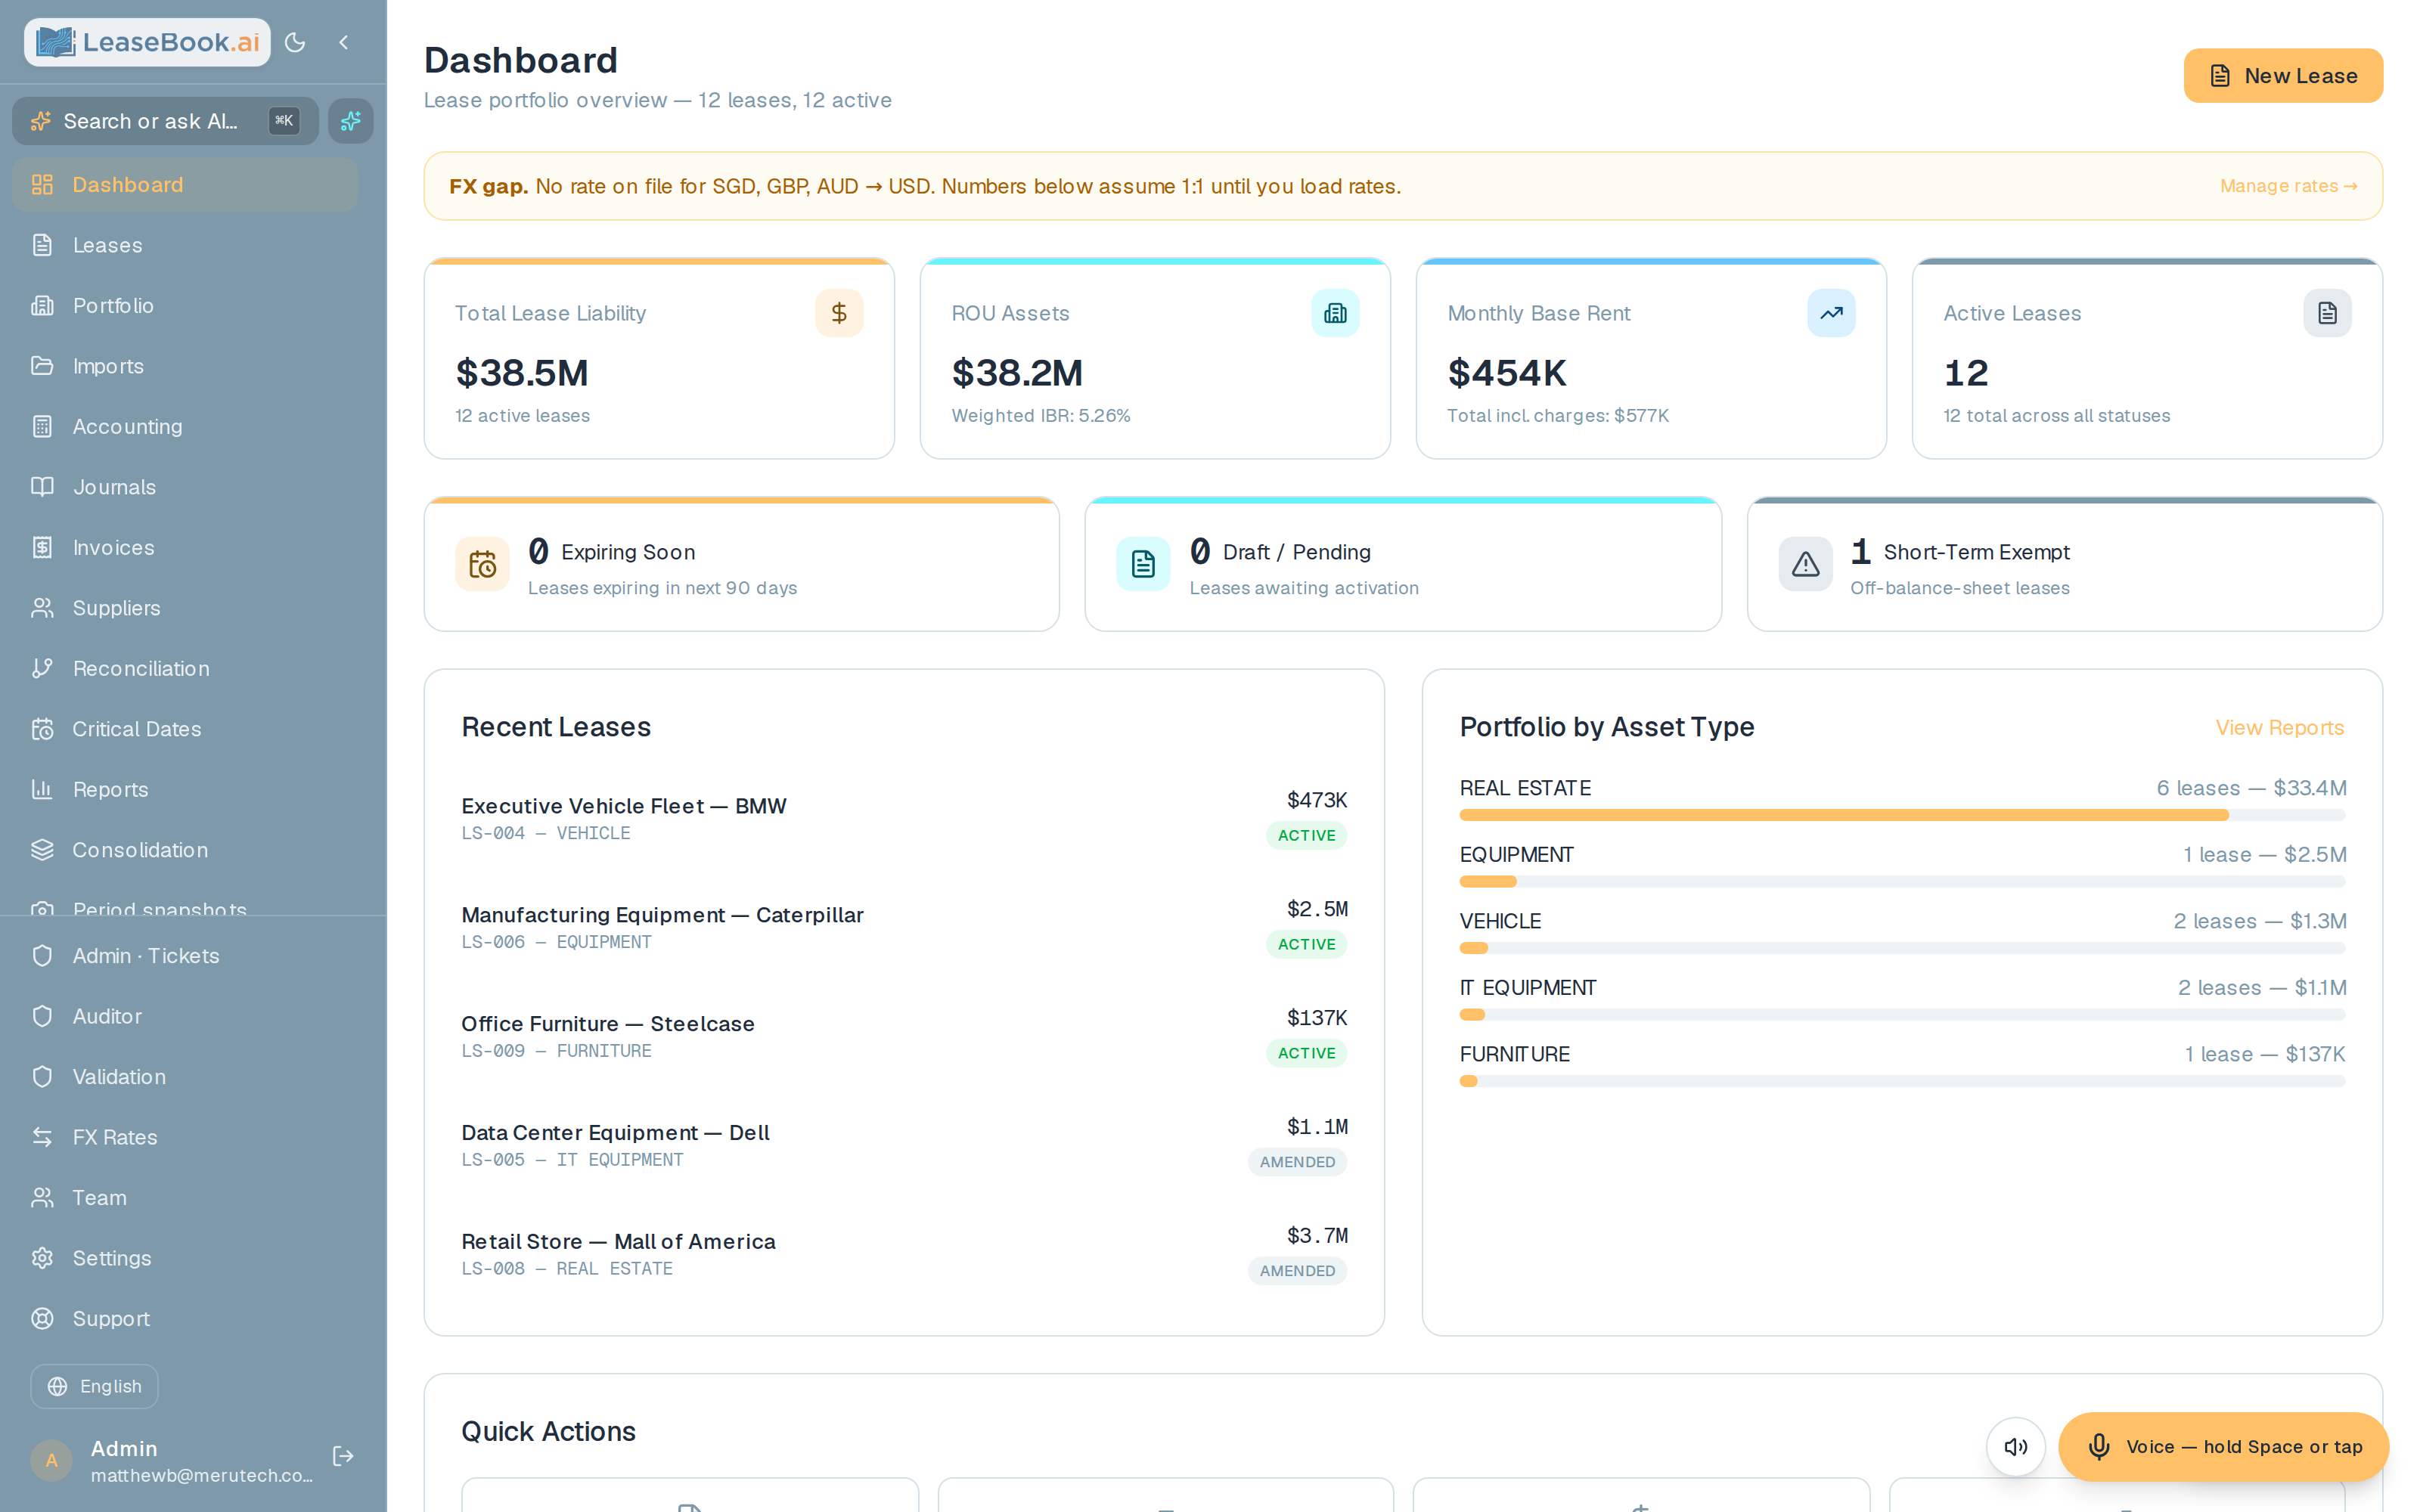Open Imports section
The height and width of the screenshot is (1512, 2420).
click(x=185, y=366)
